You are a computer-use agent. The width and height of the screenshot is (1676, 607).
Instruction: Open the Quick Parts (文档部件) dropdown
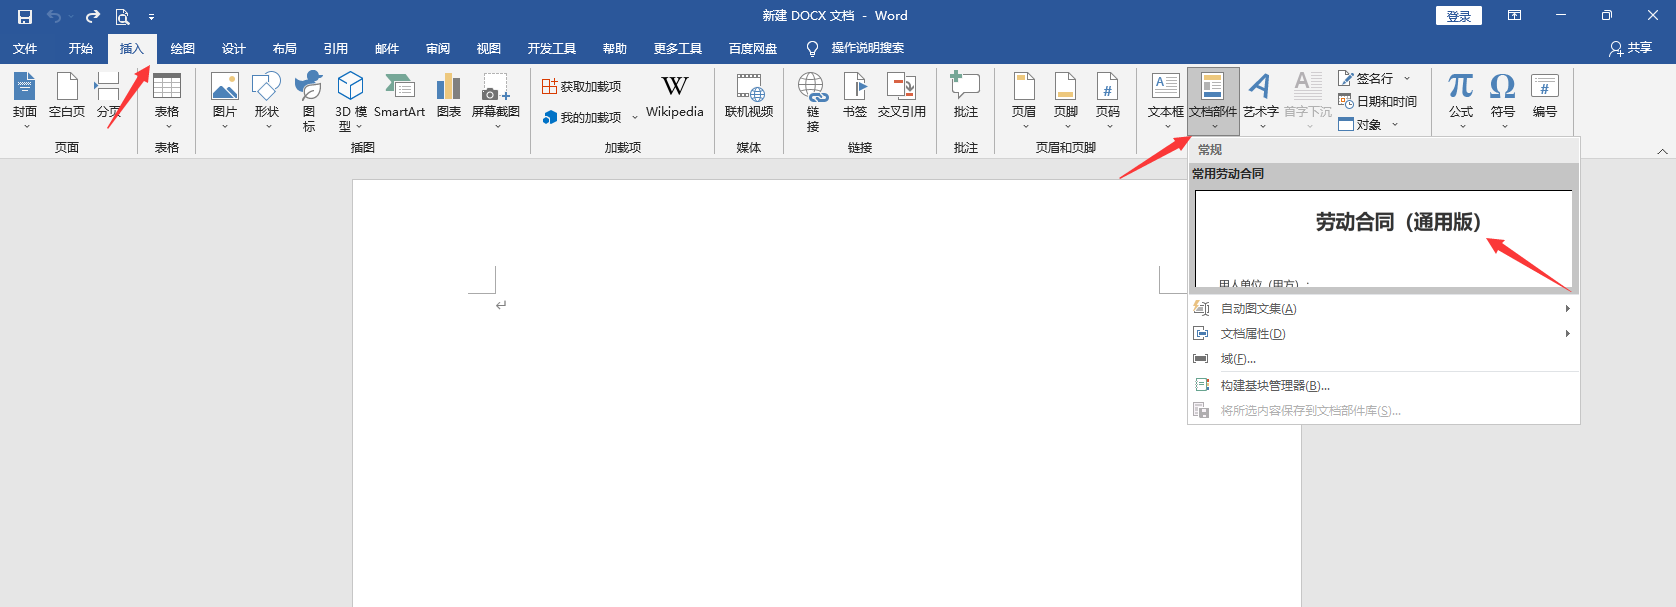point(1213,100)
